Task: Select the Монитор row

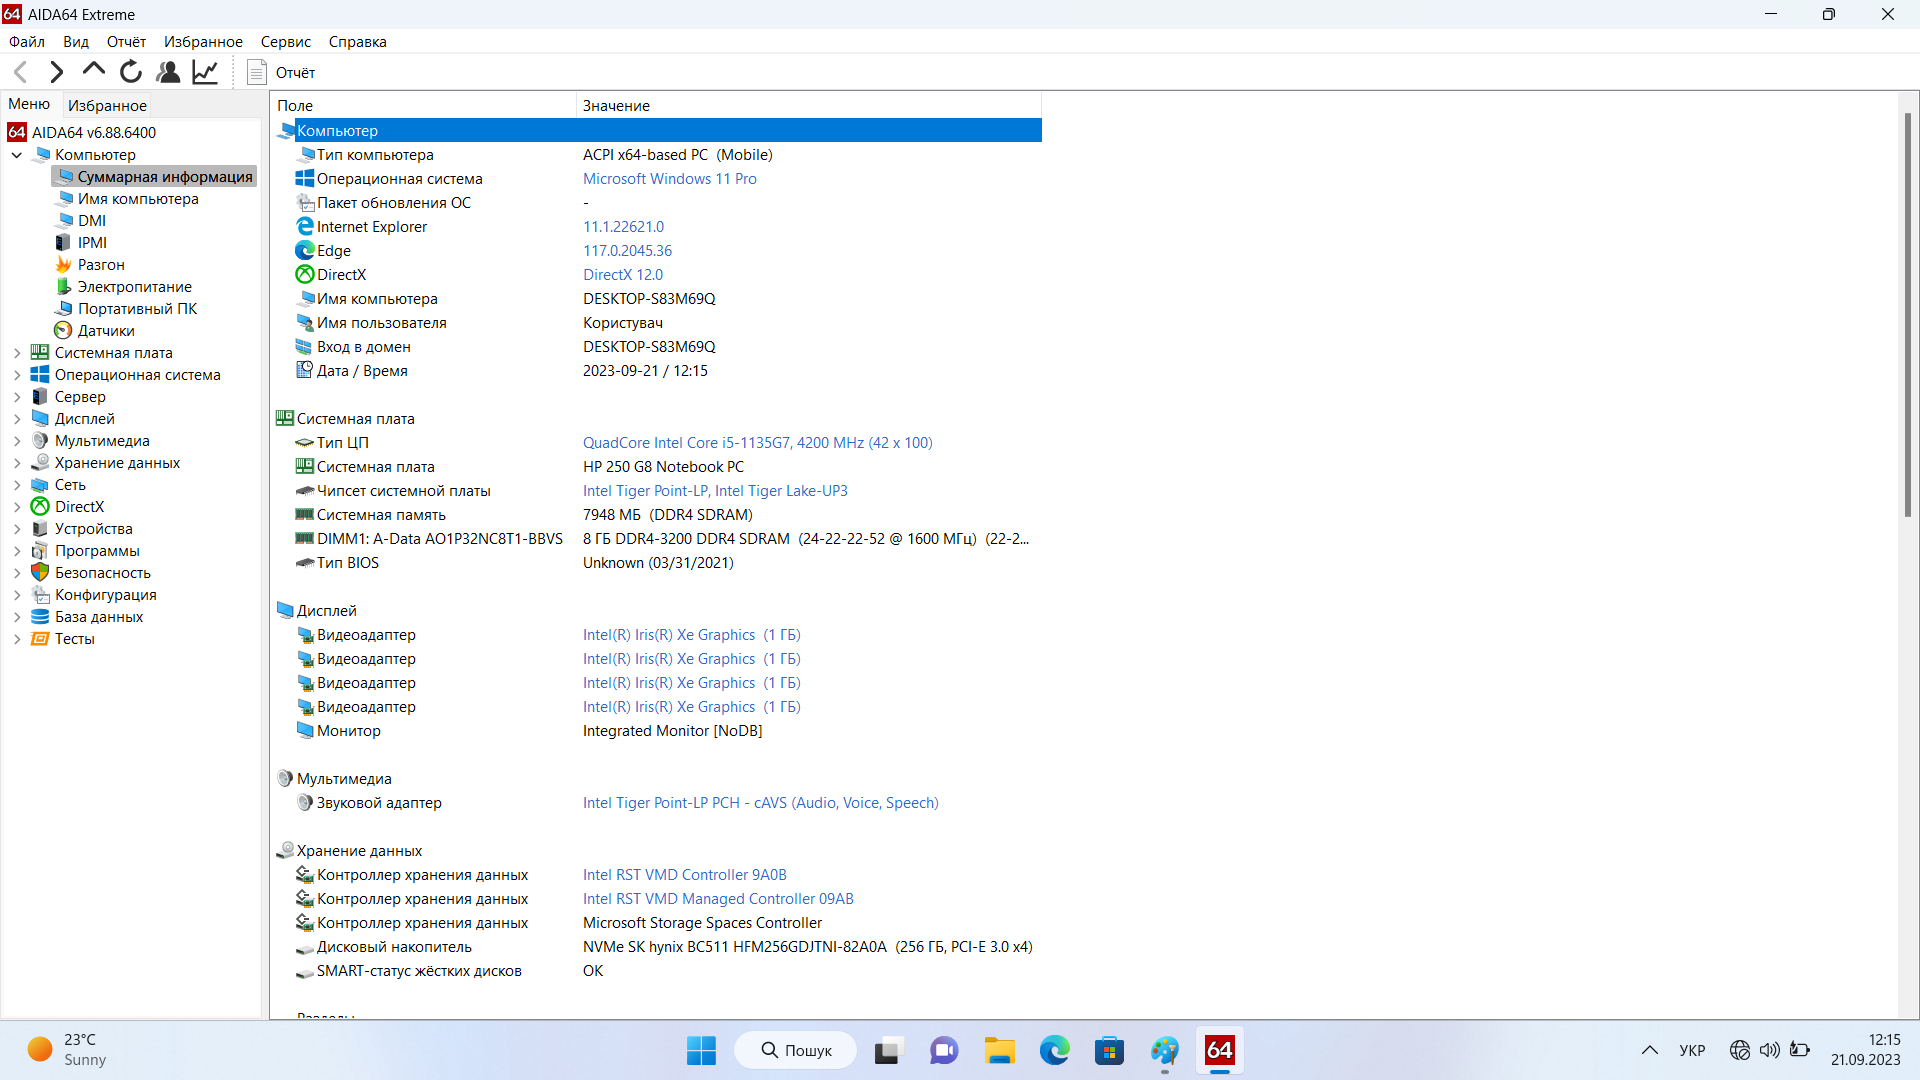Action: [x=657, y=731]
